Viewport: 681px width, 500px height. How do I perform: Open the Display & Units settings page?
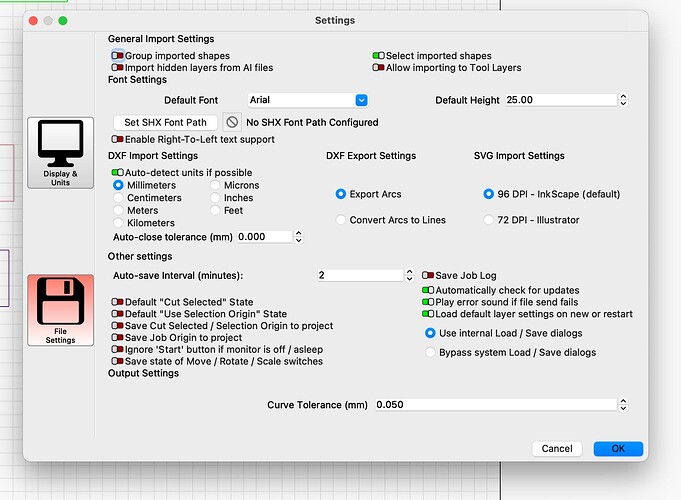coord(60,152)
